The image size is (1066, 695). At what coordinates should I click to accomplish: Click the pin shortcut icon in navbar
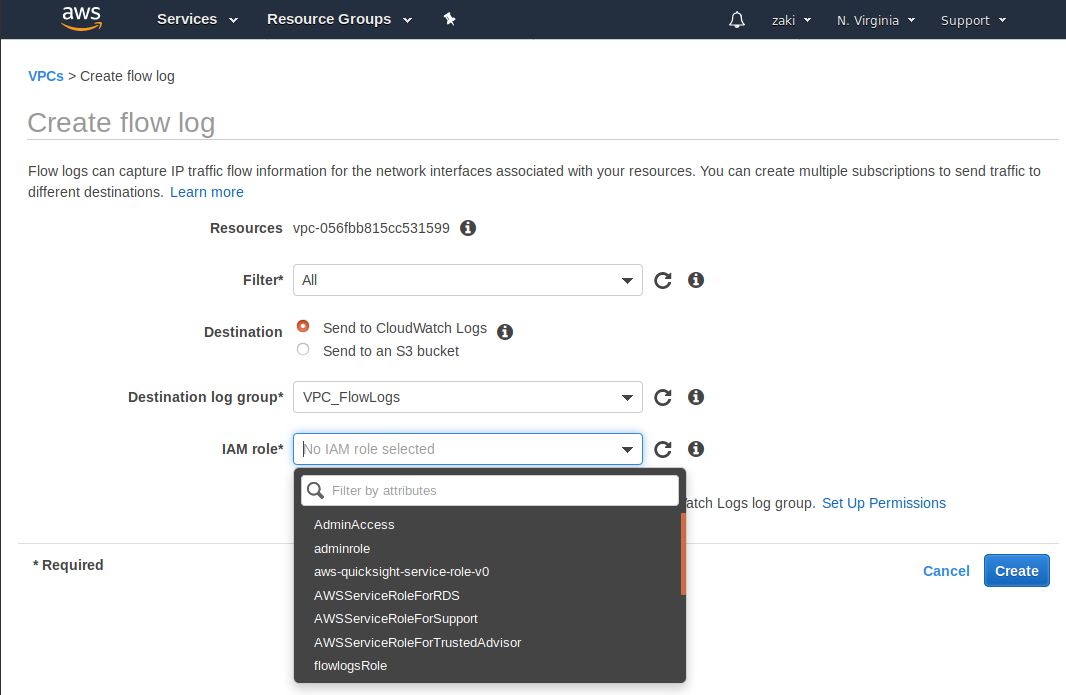point(450,20)
